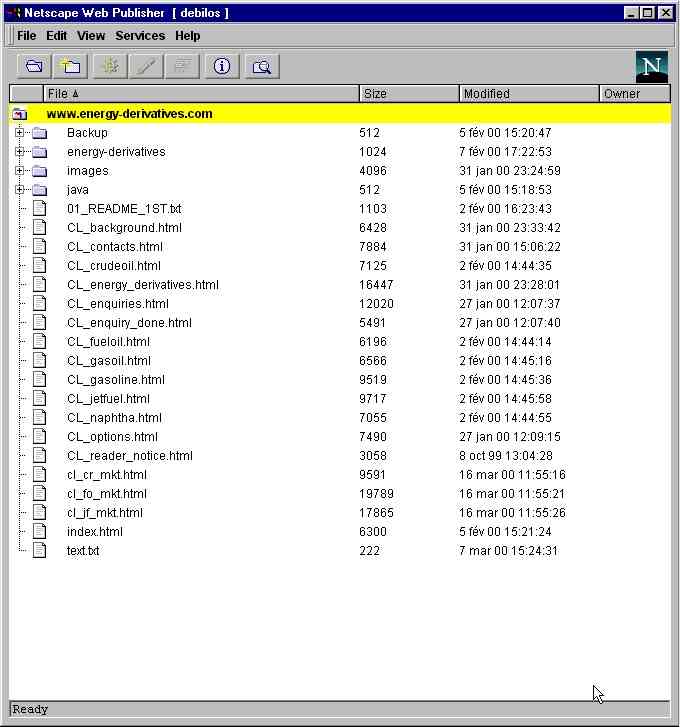
Task: Click the CL_naphtha.html file icon
Action: point(40,418)
